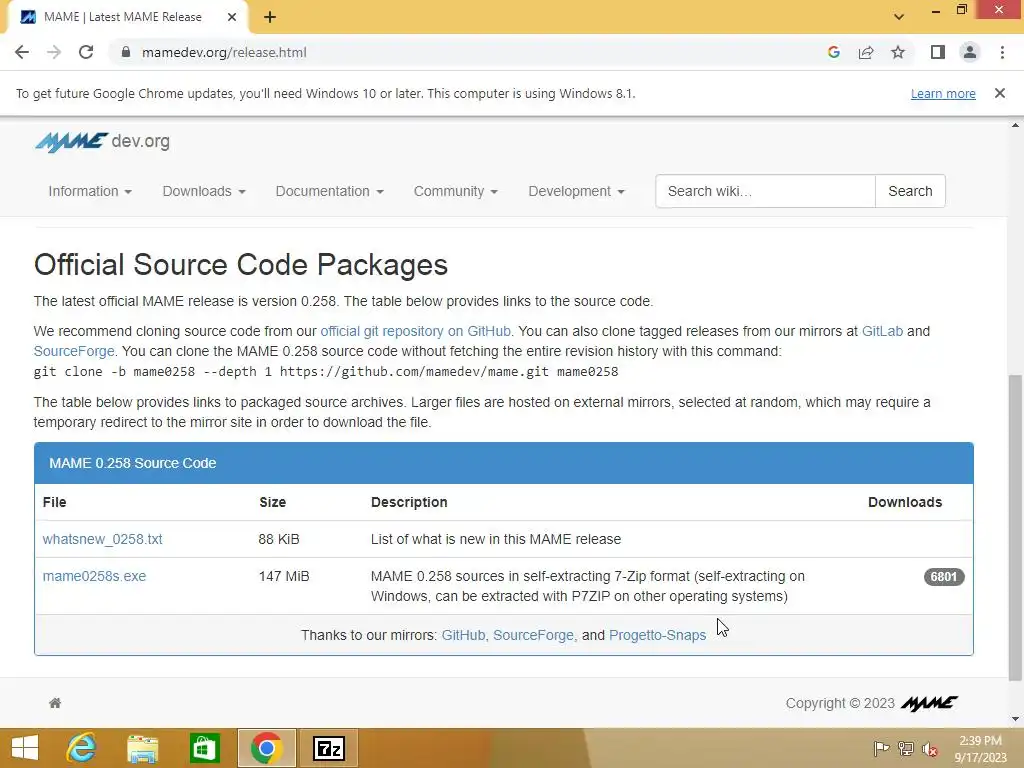Open the Windows Start menu
This screenshot has height=768, width=1024.
coord(25,748)
